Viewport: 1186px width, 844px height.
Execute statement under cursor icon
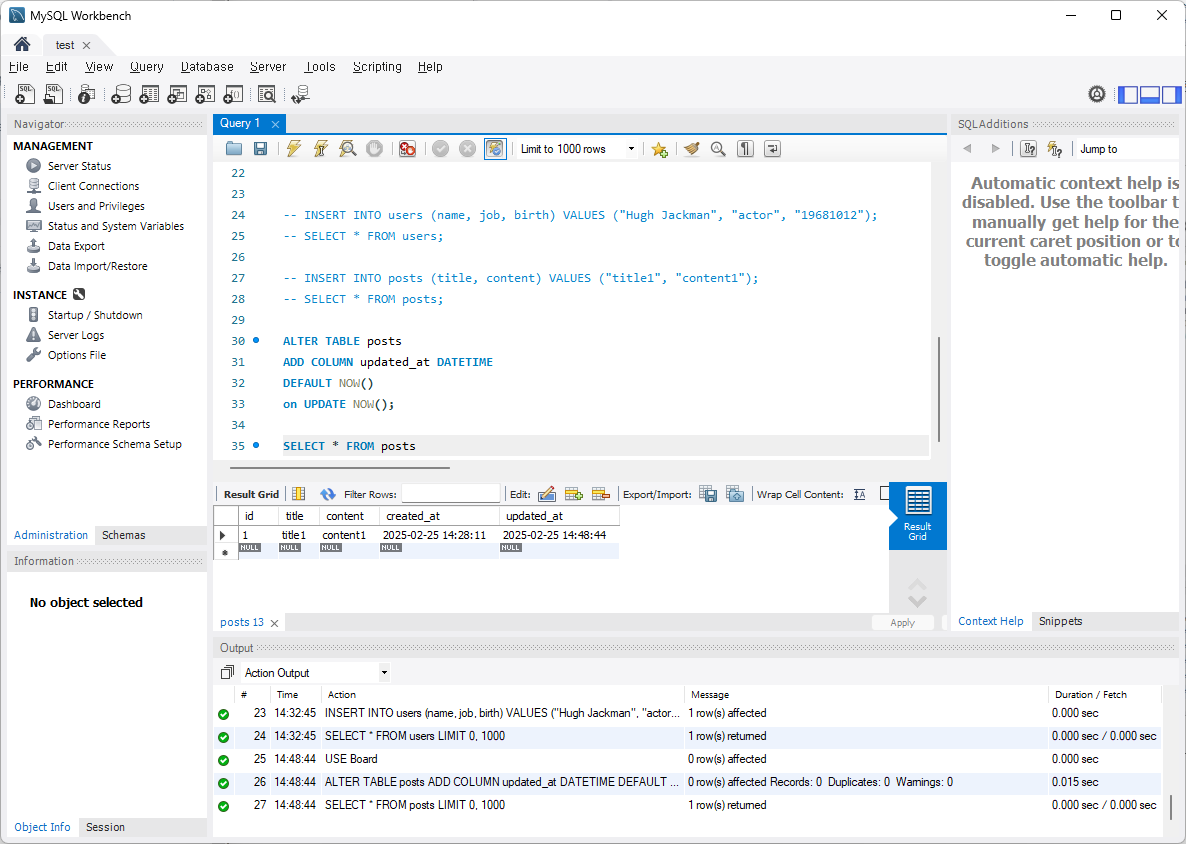pyautogui.click(x=321, y=149)
